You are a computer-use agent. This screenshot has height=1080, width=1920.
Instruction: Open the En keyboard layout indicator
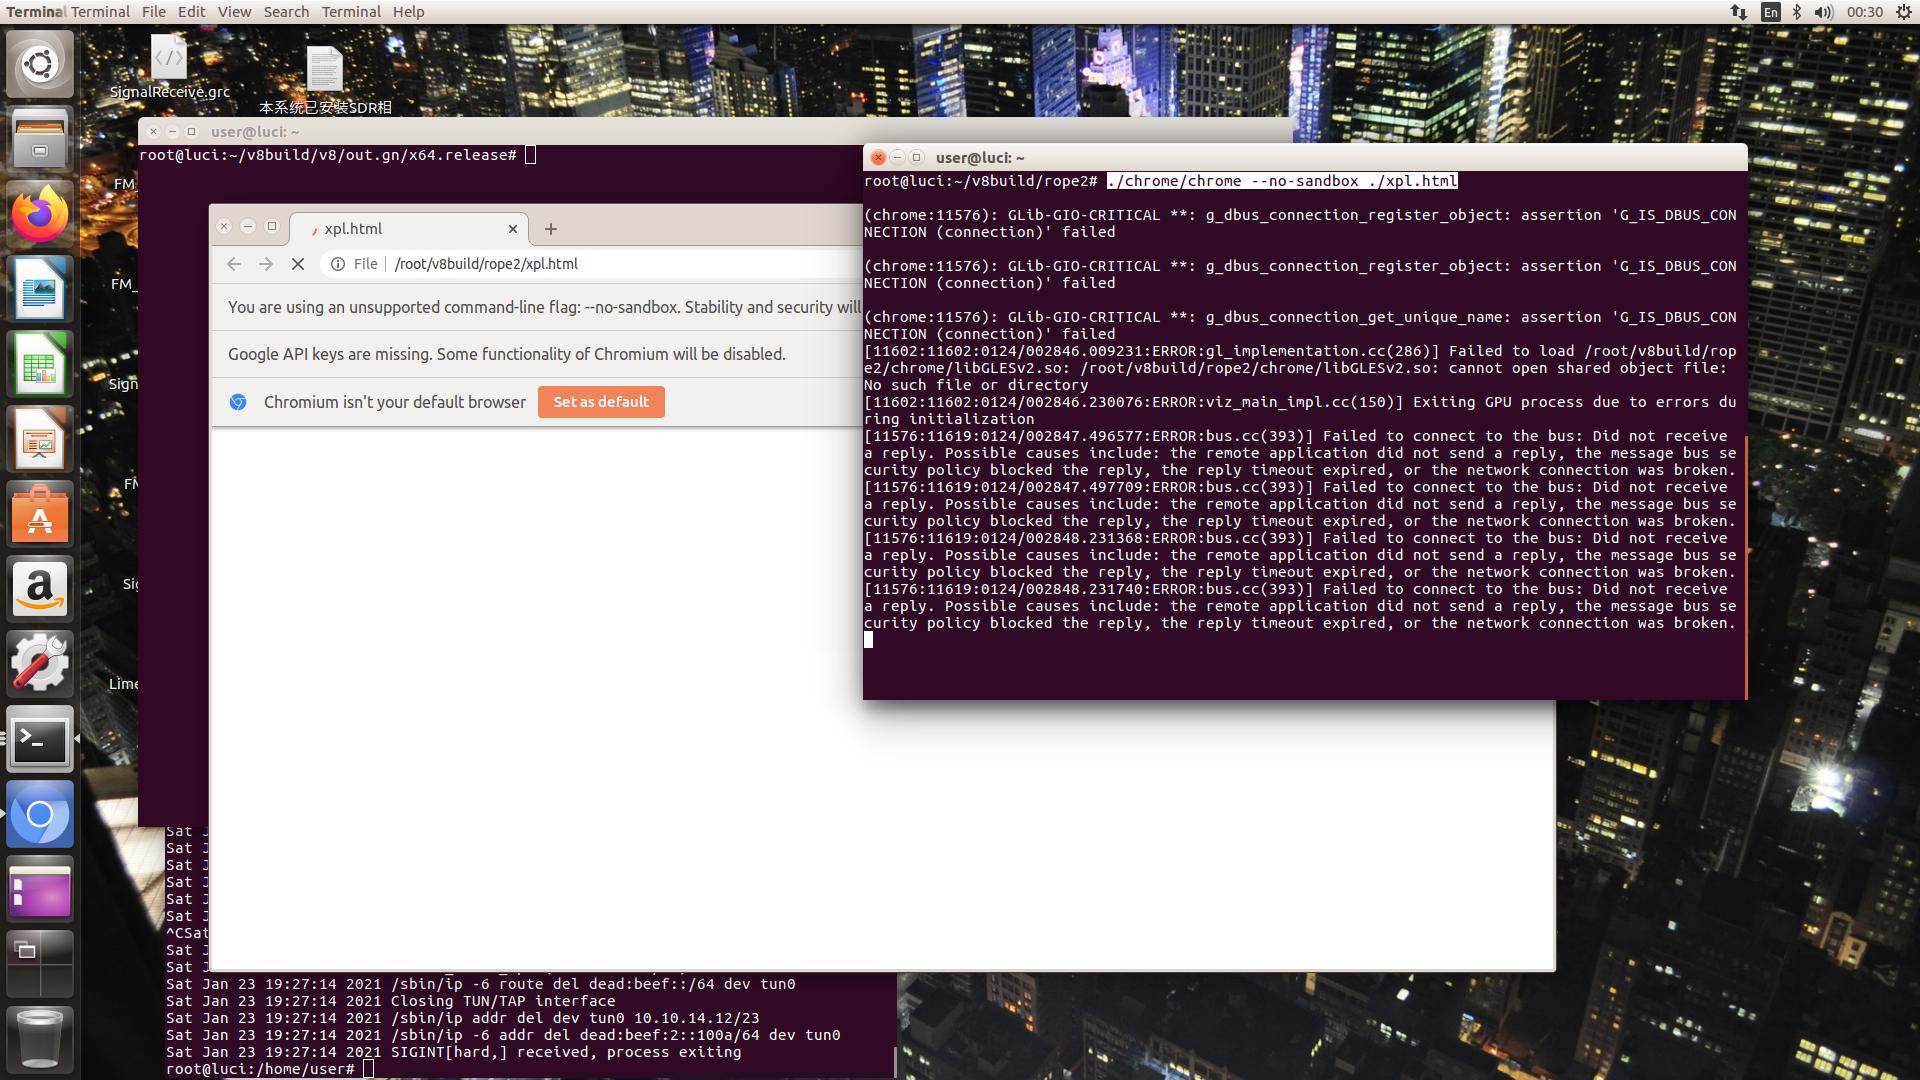1771,12
